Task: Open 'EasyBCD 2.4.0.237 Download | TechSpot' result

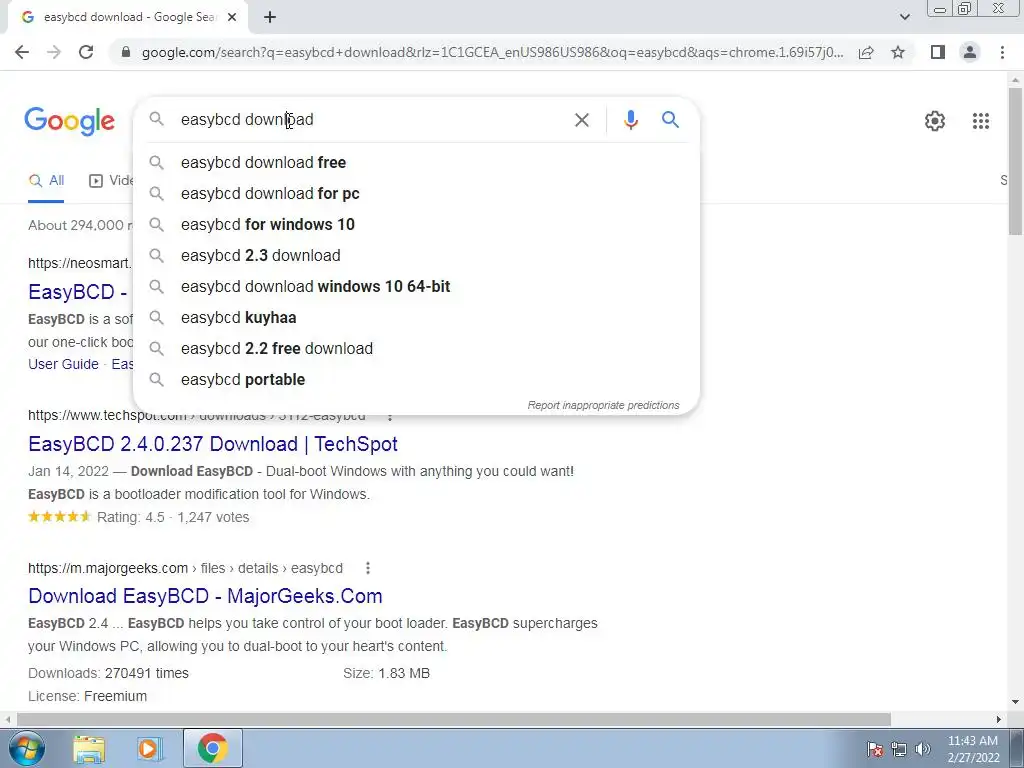Action: click(x=213, y=444)
